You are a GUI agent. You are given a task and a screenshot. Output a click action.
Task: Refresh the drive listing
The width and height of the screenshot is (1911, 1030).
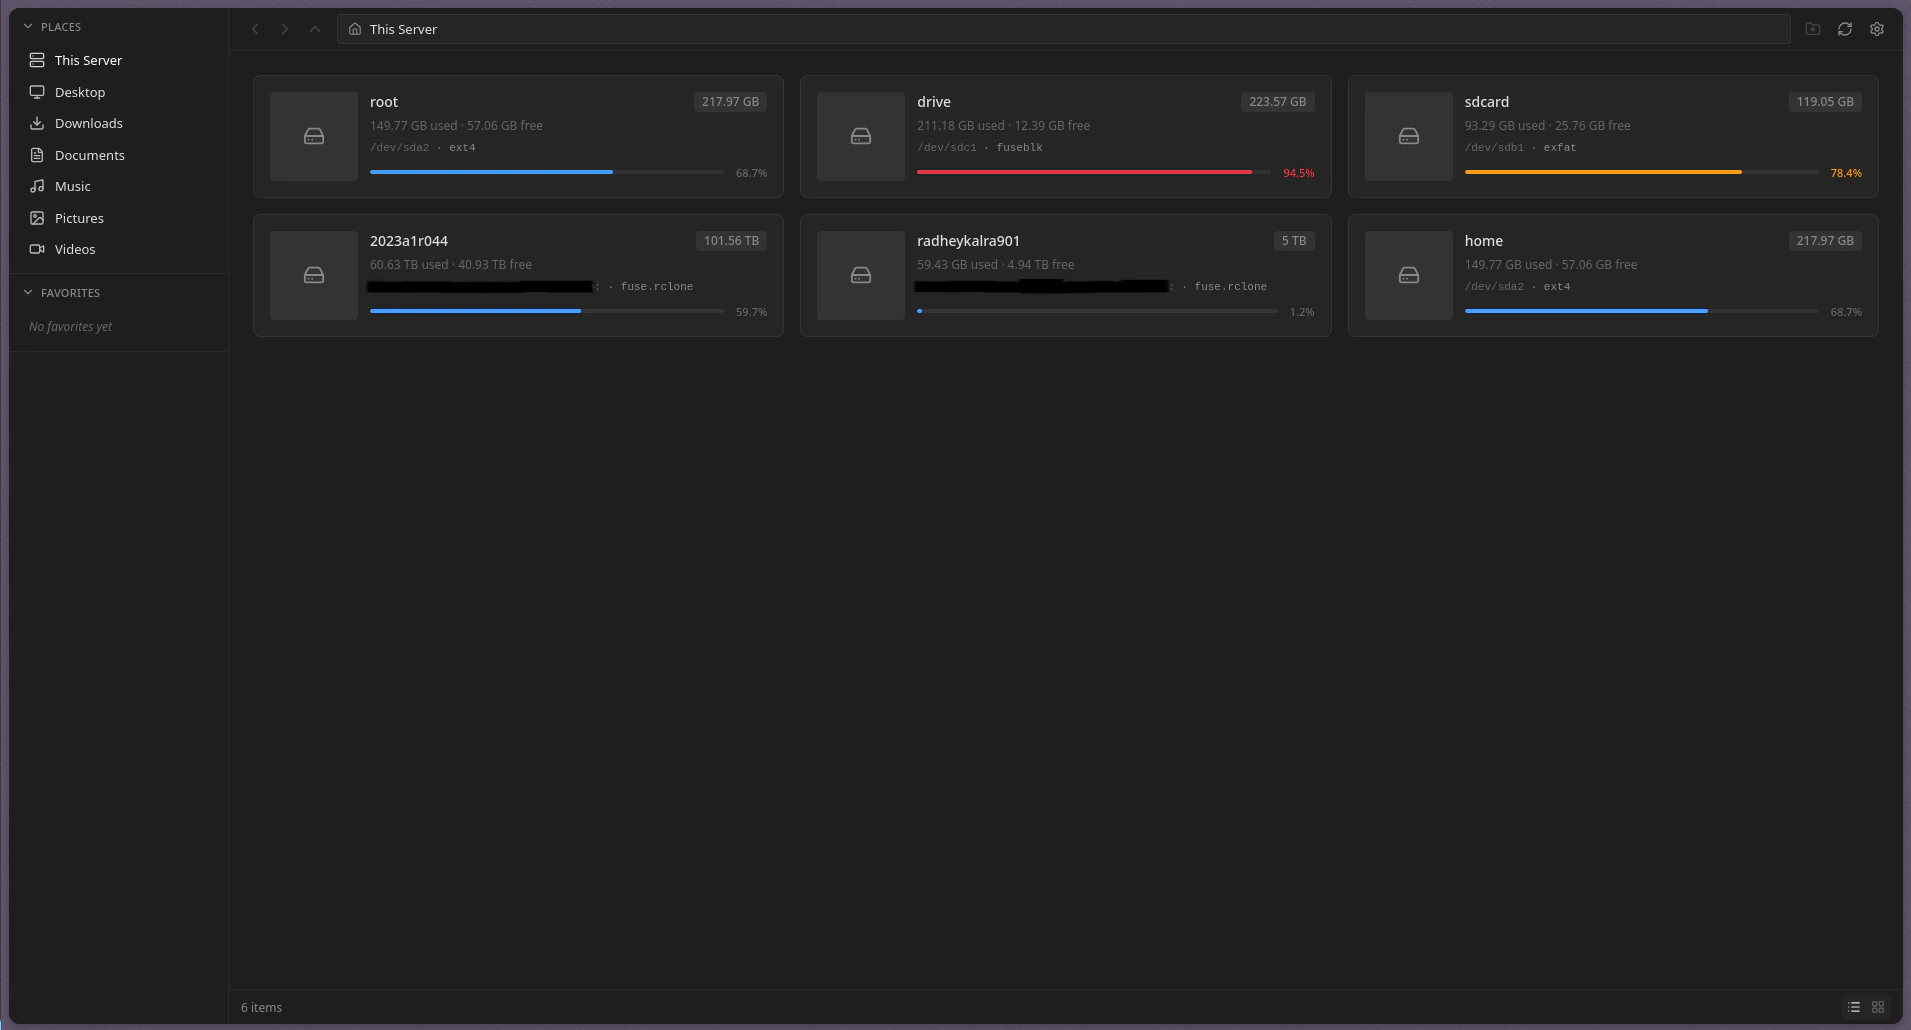(1845, 29)
